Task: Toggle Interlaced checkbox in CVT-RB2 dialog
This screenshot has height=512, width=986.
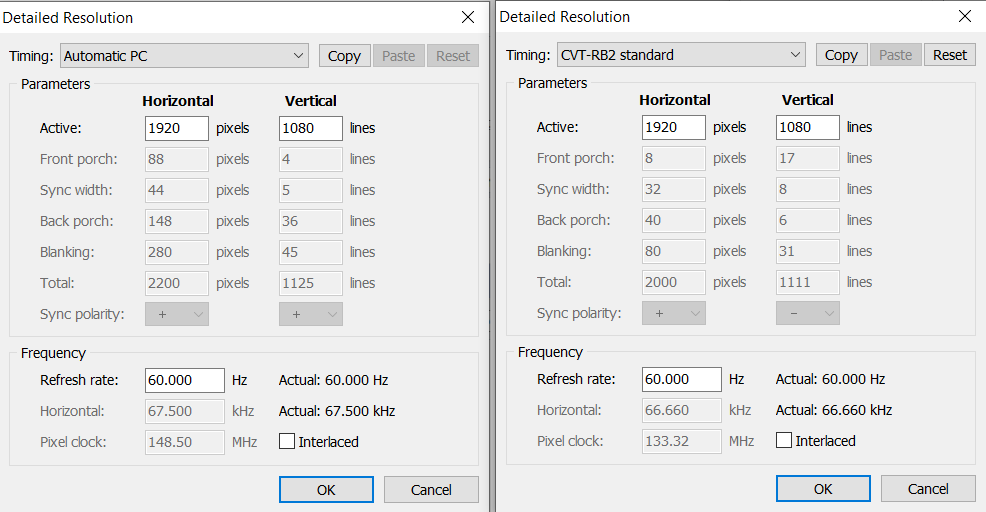Action: 784,440
